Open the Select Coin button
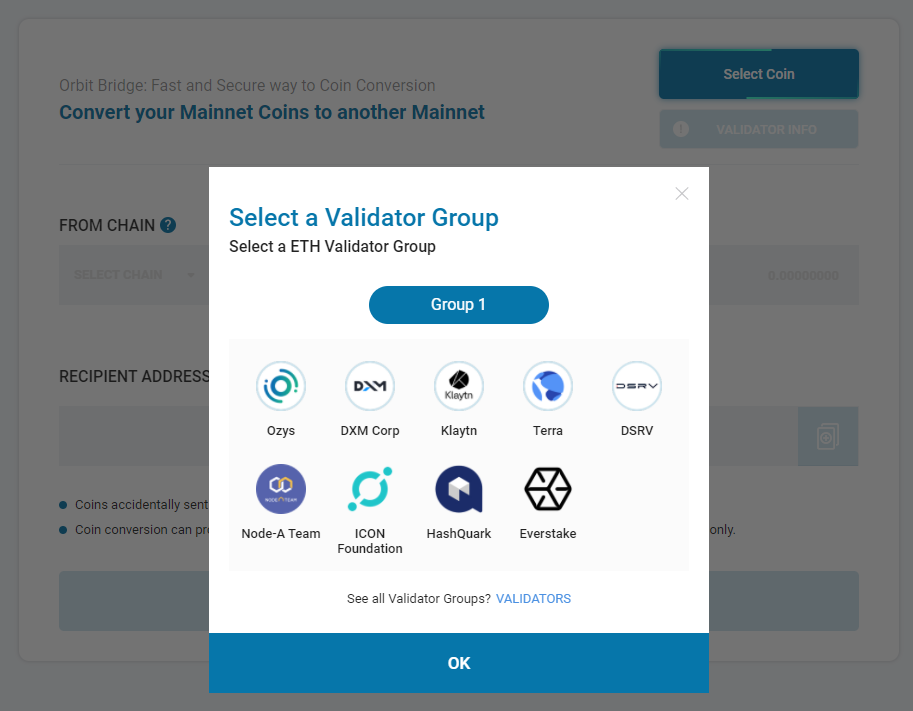The width and height of the screenshot is (913, 711). tap(759, 74)
